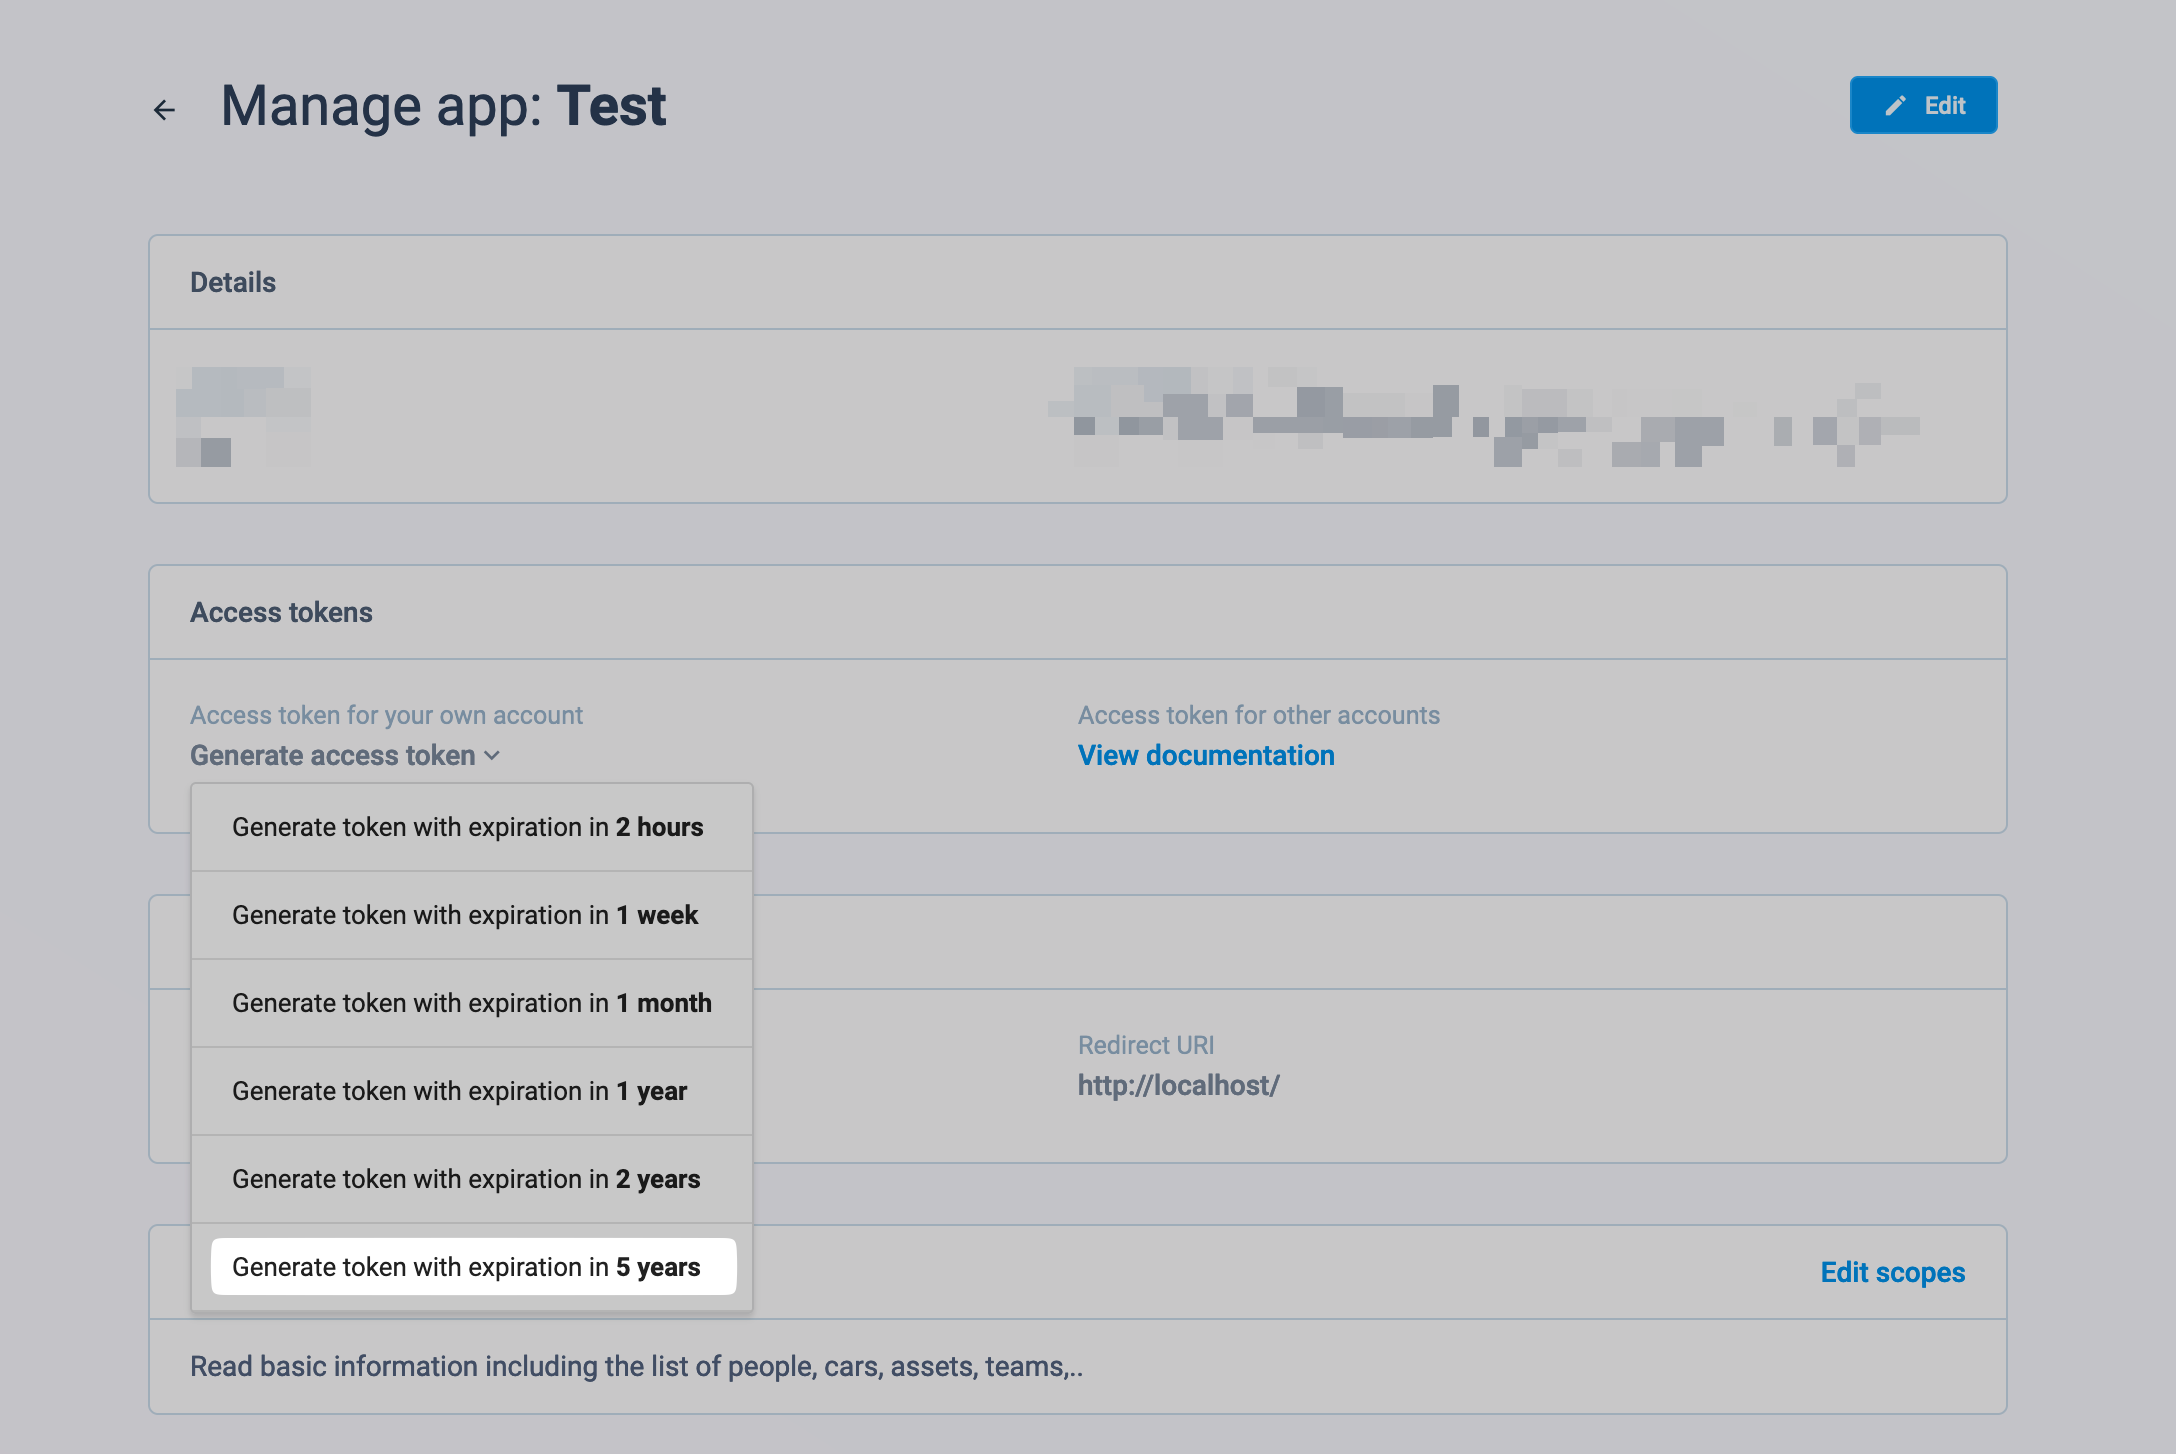The image size is (2176, 1454).
Task: Click the Access tokens section heading
Action: 281,613
